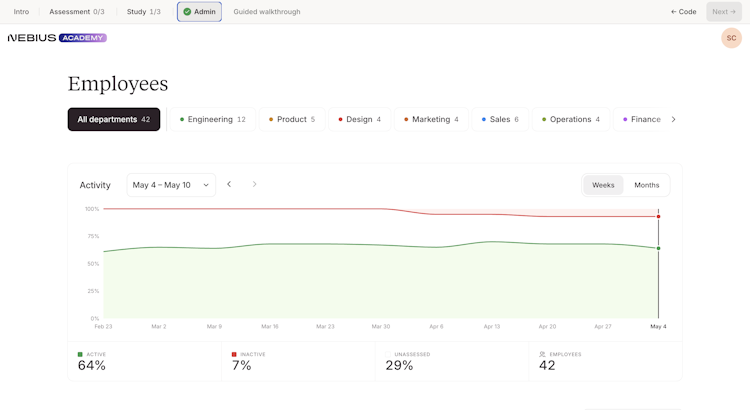Open the SC user avatar menu
The height and width of the screenshot is (410, 750).
tap(731, 38)
